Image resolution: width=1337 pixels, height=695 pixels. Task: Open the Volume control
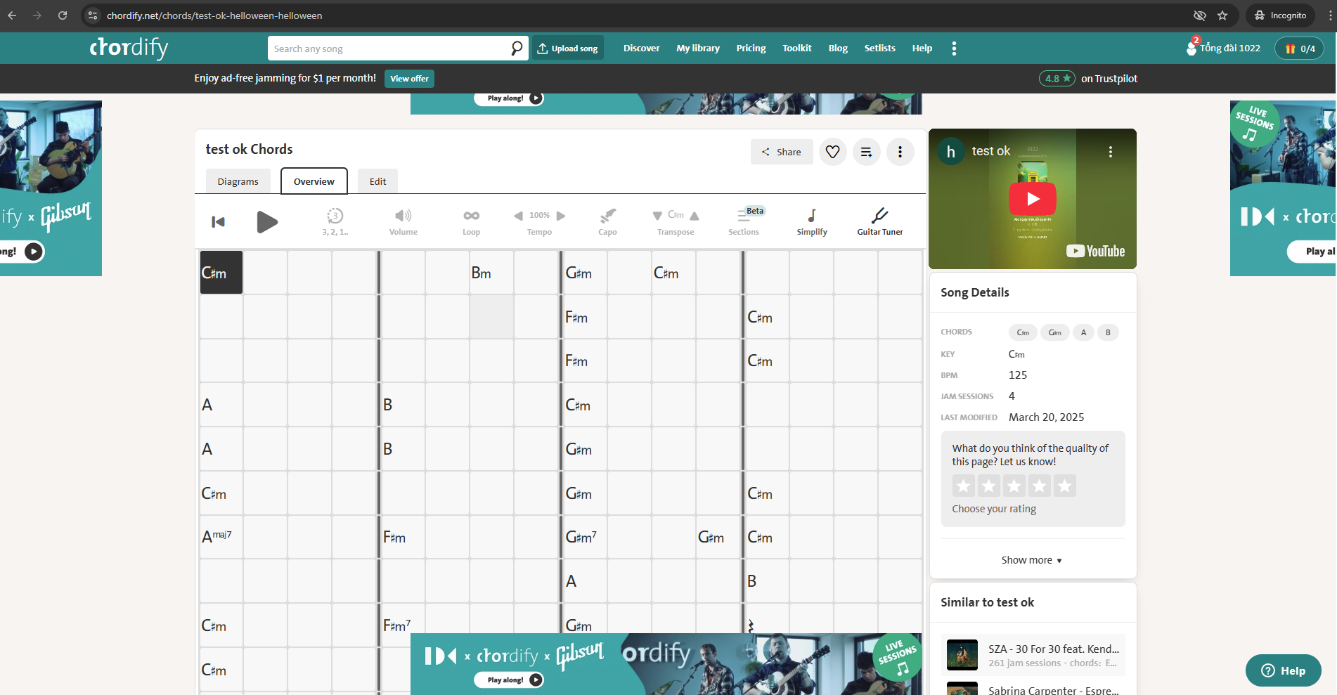[x=403, y=221]
